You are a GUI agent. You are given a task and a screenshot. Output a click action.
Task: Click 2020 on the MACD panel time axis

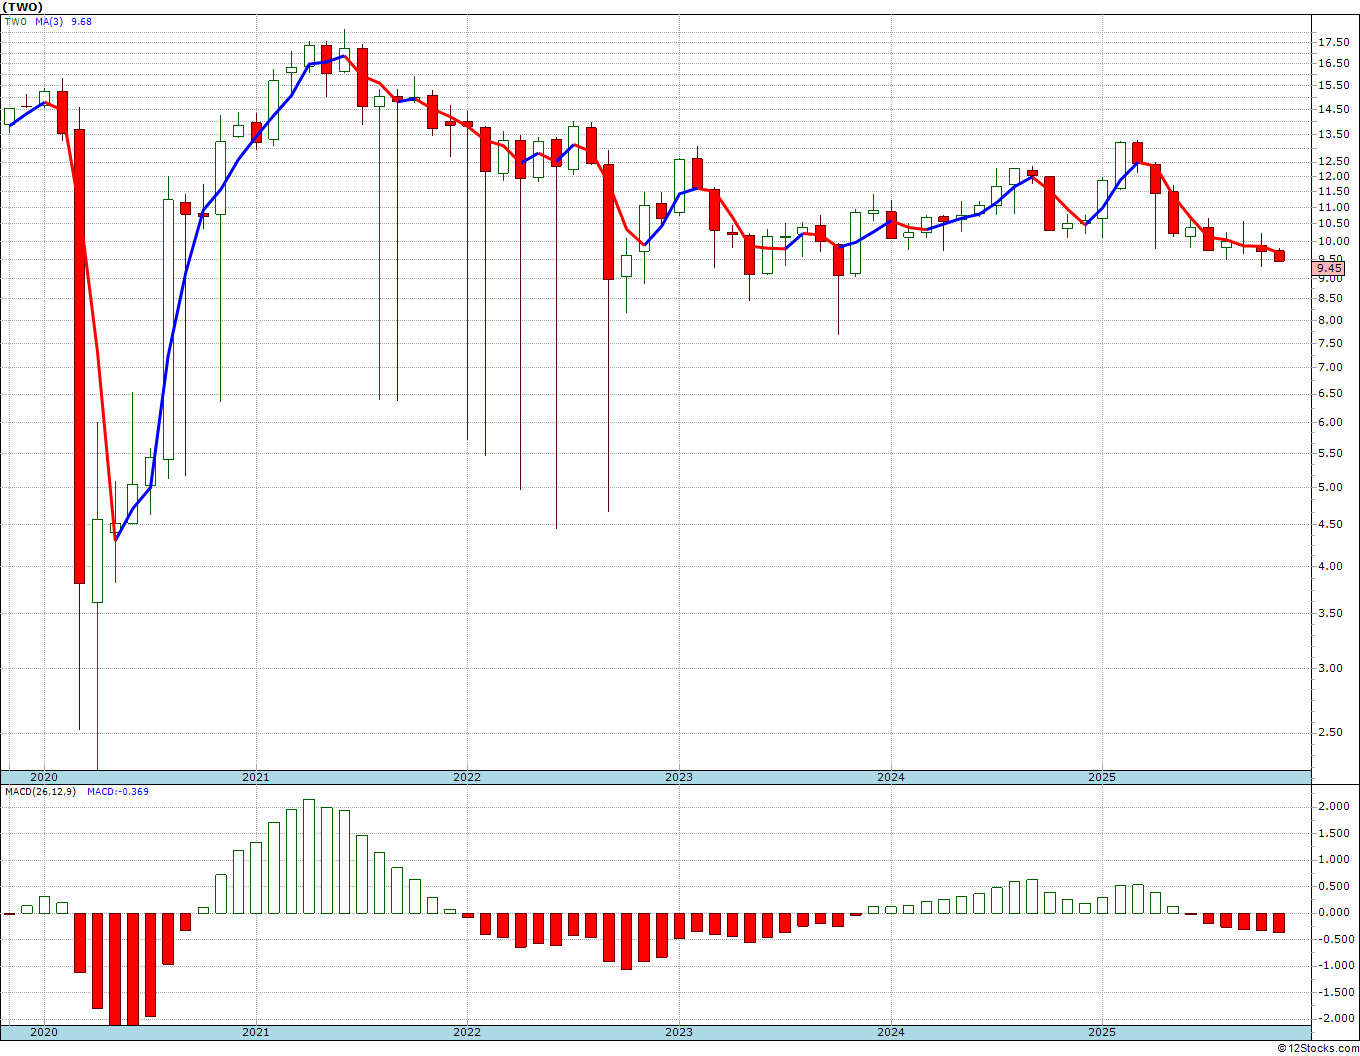[x=43, y=1032]
